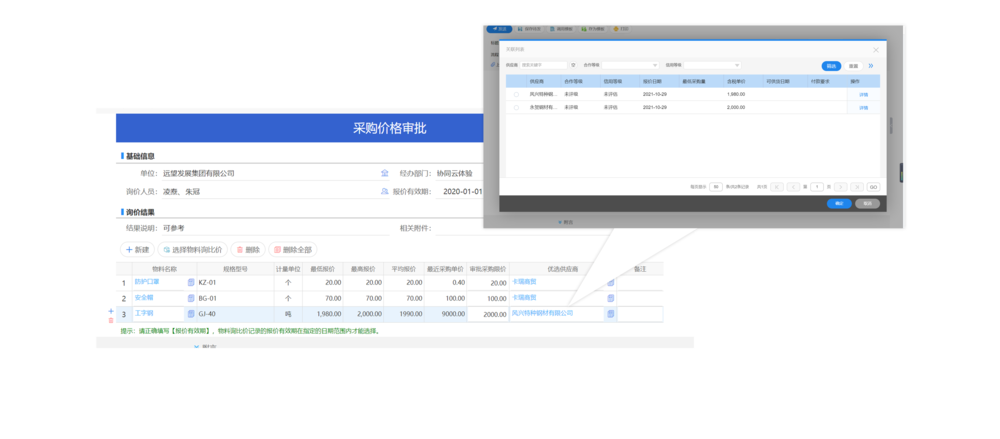Click blue plus icon left of row 3
This screenshot has width=1000, height=439.
pos(110,311)
